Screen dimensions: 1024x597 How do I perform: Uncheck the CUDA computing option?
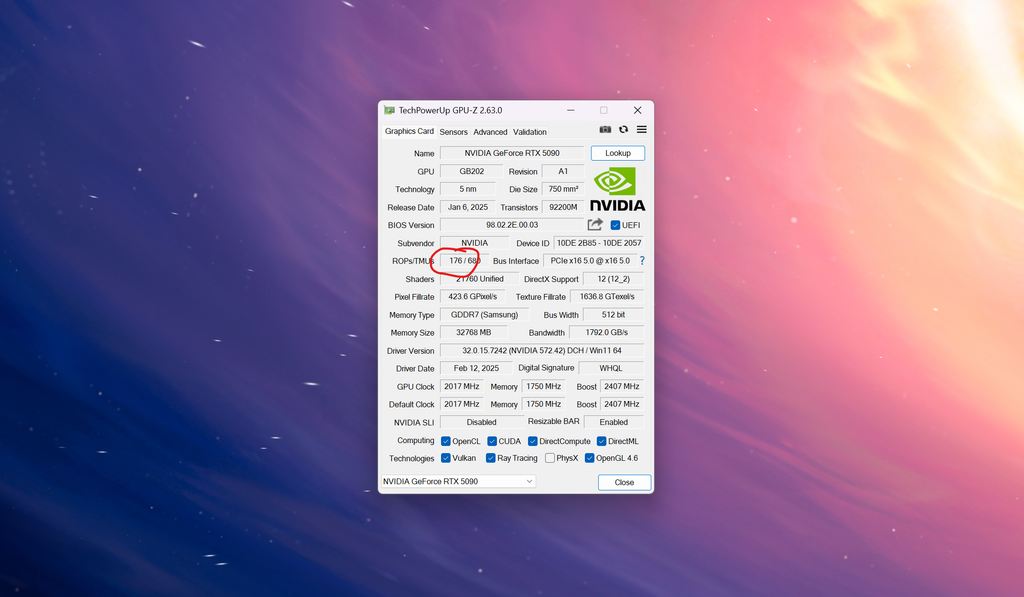[x=492, y=440]
